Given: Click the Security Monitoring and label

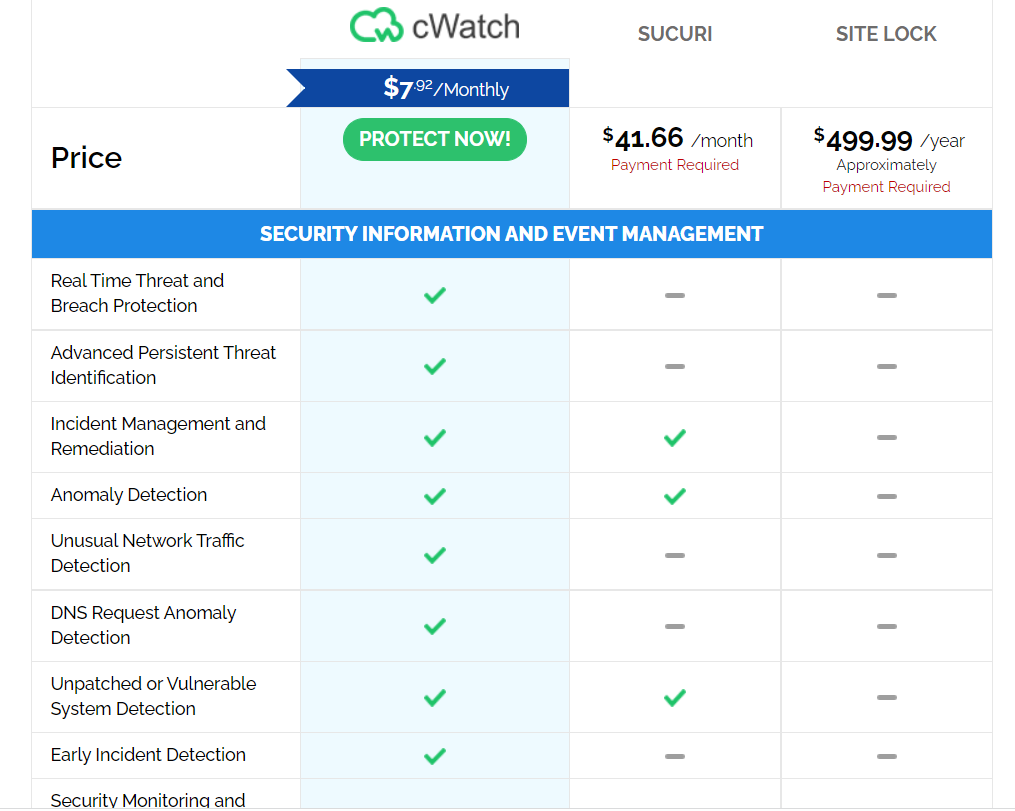Looking at the screenshot, I should pyautogui.click(x=148, y=800).
